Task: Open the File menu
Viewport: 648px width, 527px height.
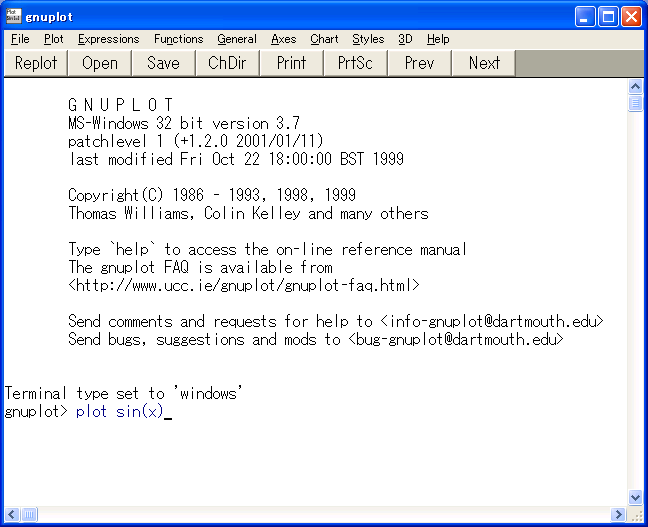Action: click(x=20, y=39)
